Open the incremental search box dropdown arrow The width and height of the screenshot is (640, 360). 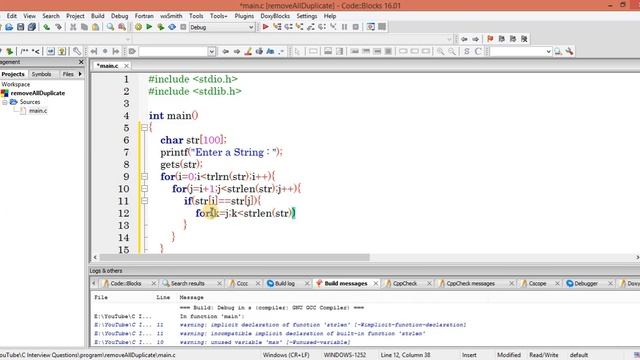tap(211, 52)
